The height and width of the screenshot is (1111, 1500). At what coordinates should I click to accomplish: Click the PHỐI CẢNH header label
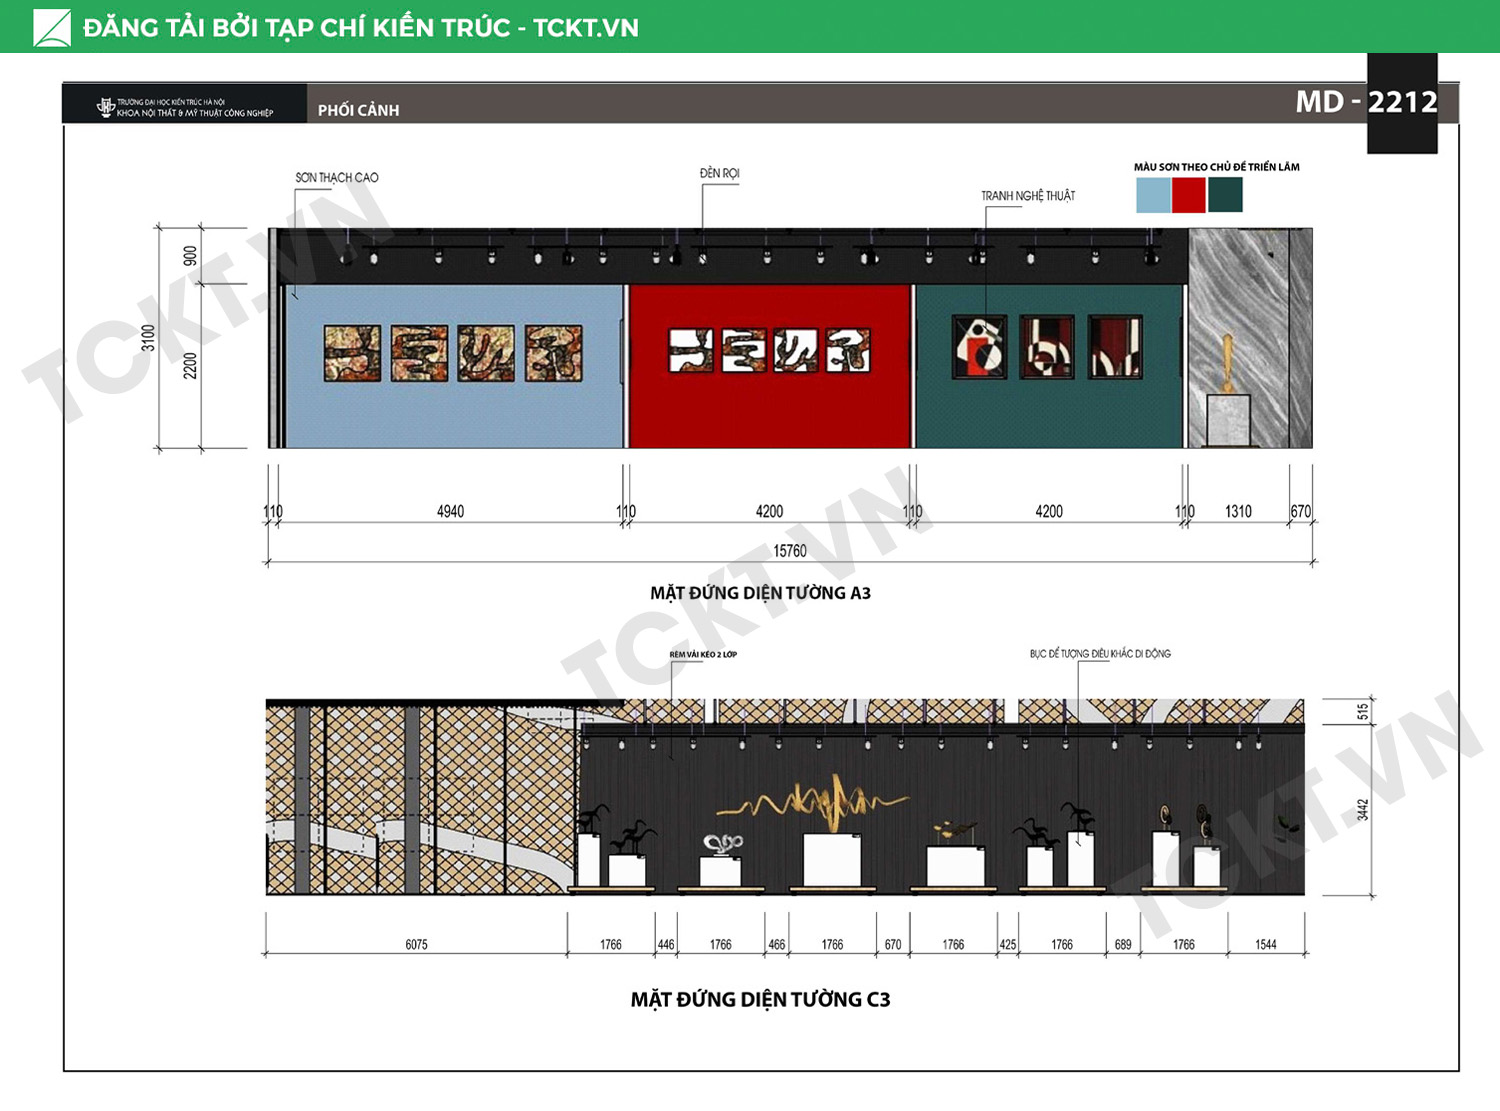[x=358, y=110]
